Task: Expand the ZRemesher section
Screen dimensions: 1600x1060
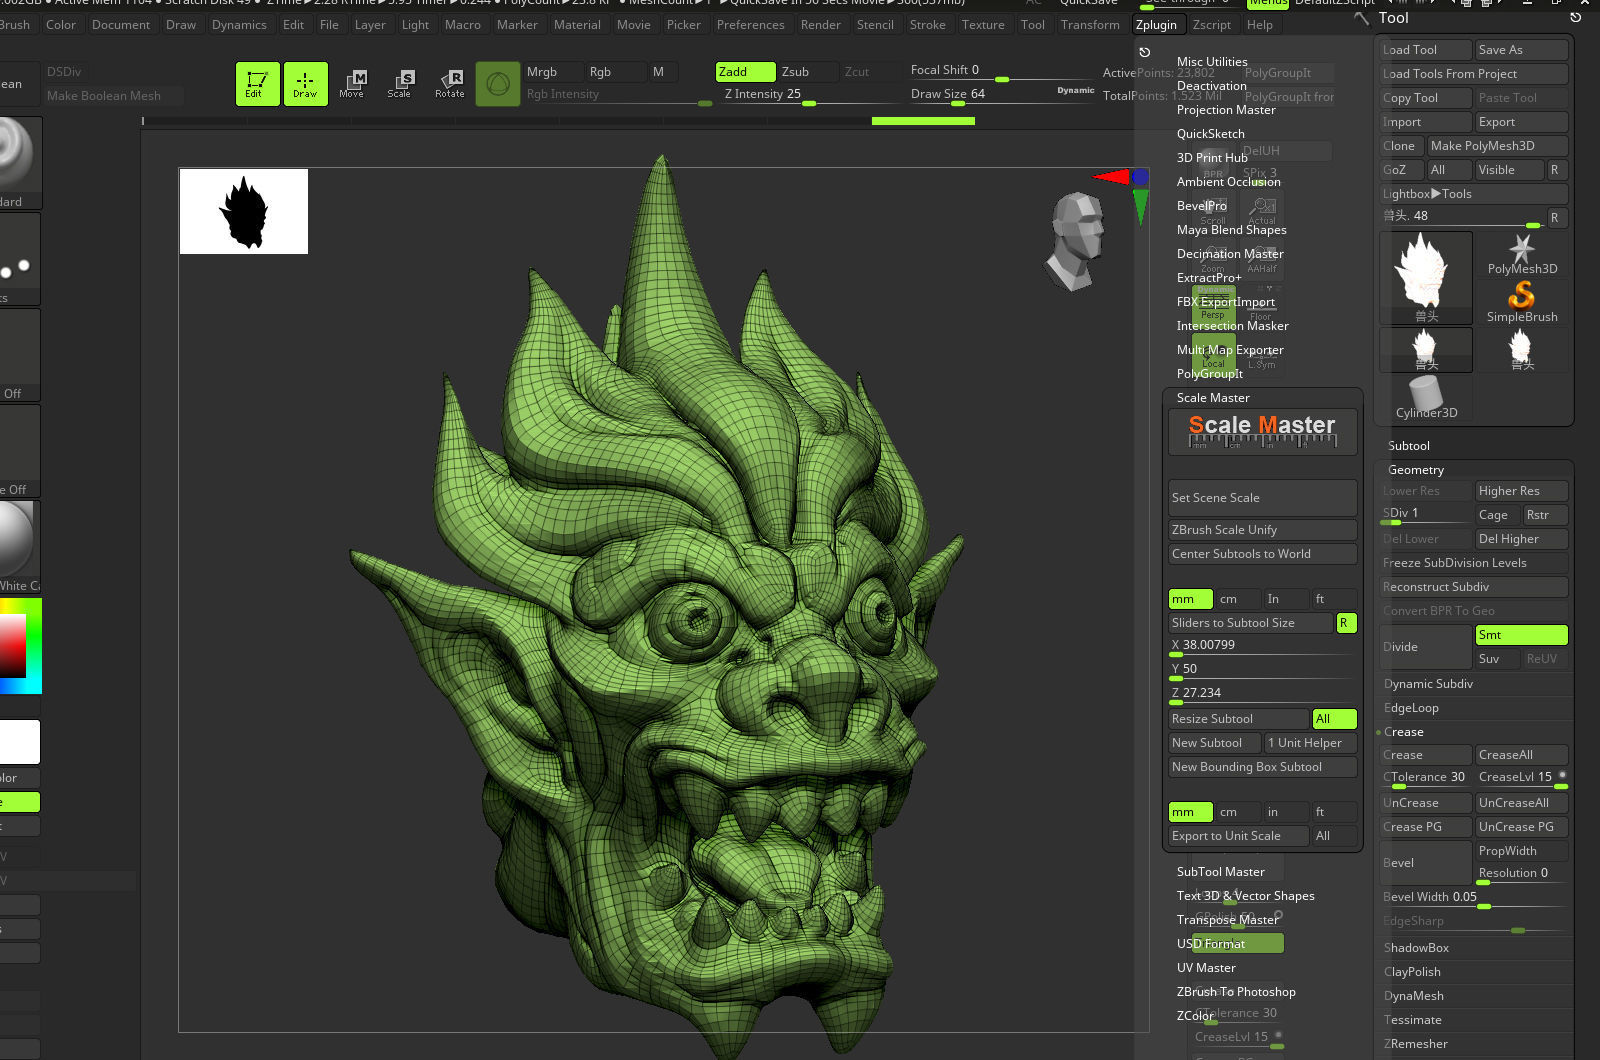Action: click(x=1415, y=1044)
